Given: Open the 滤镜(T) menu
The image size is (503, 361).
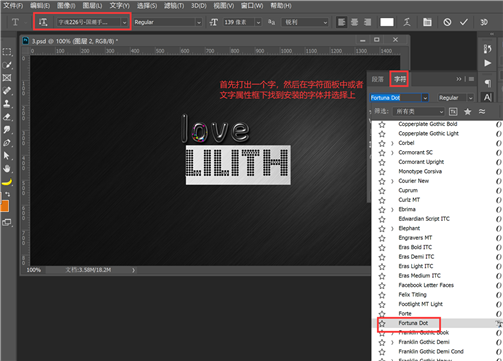Looking at the screenshot, I should (x=174, y=6).
